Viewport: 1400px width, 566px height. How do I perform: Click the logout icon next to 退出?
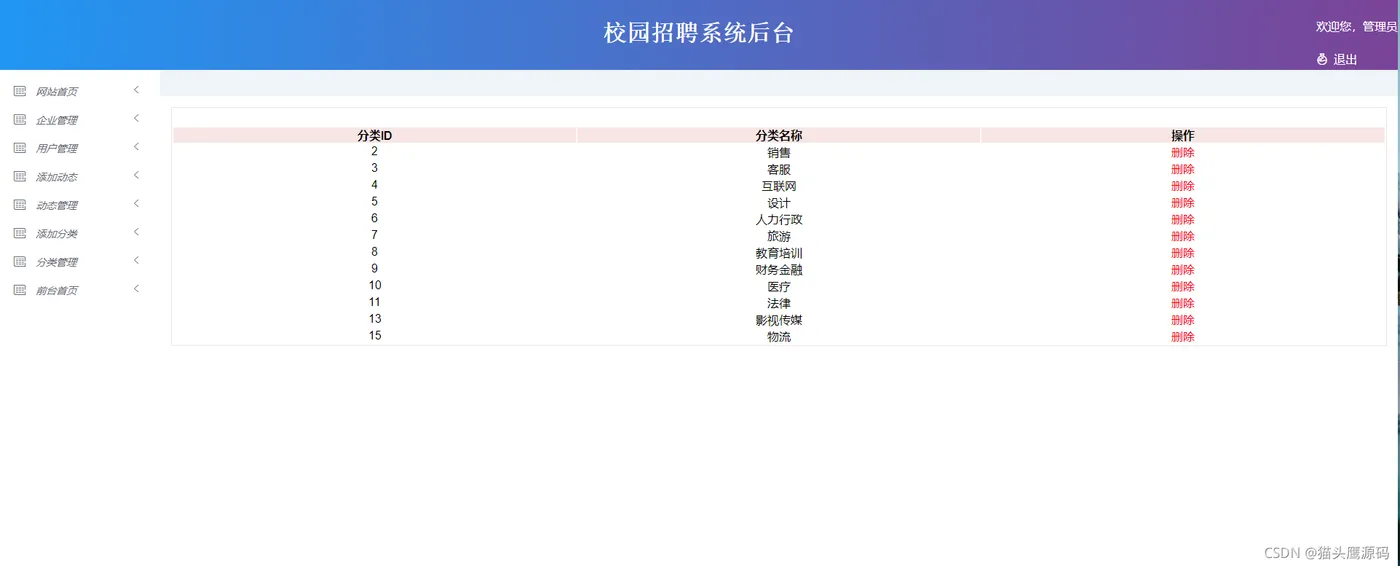1322,59
